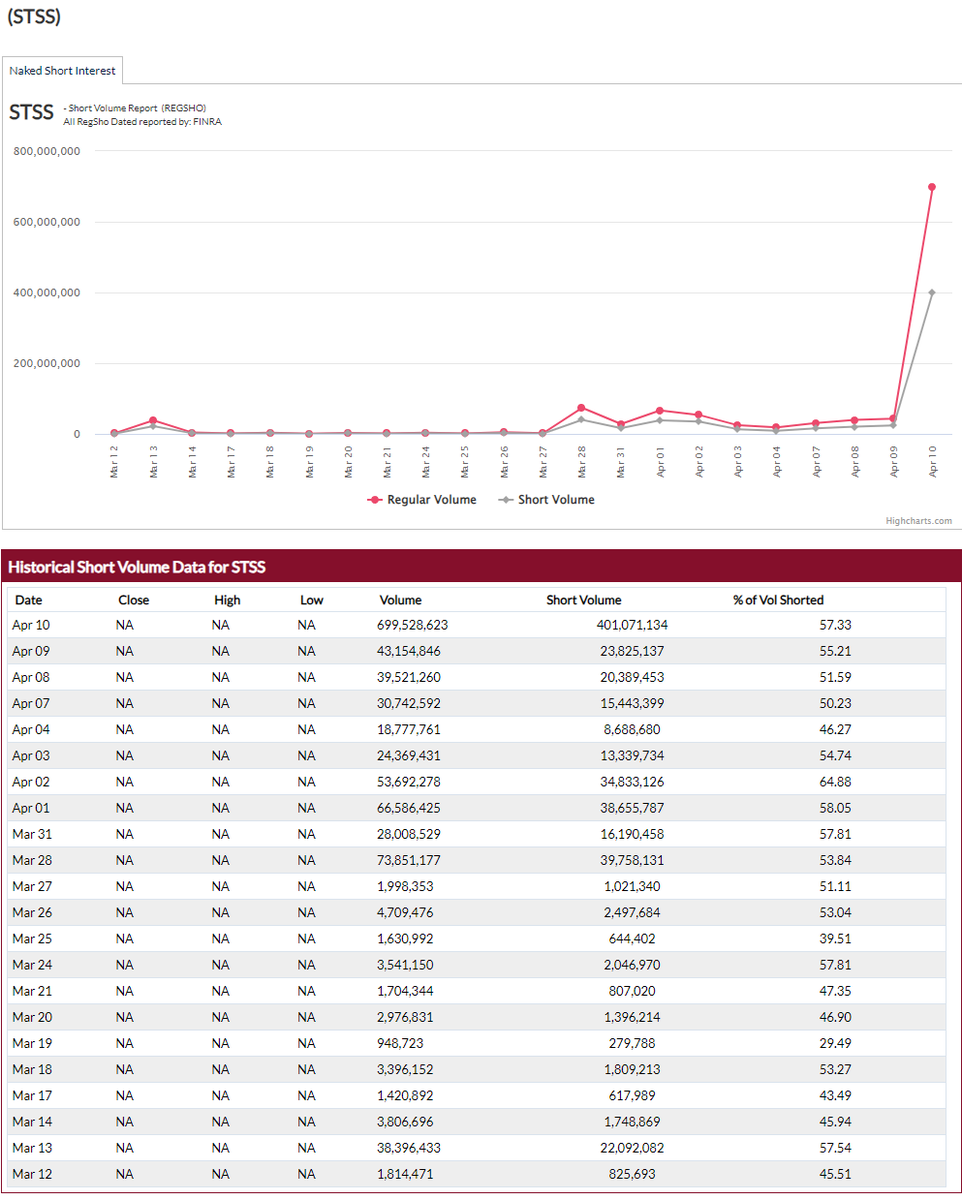Click the Apr 10 Short Volume data point
Viewport: 962px width, 1200px height.
[x=932, y=292]
